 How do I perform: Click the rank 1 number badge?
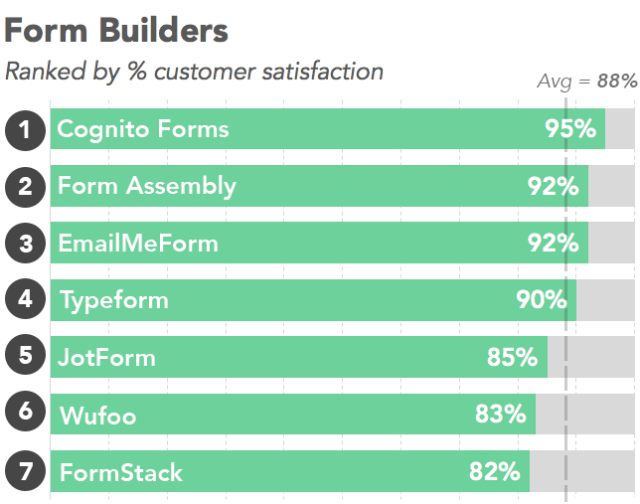(25, 130)
